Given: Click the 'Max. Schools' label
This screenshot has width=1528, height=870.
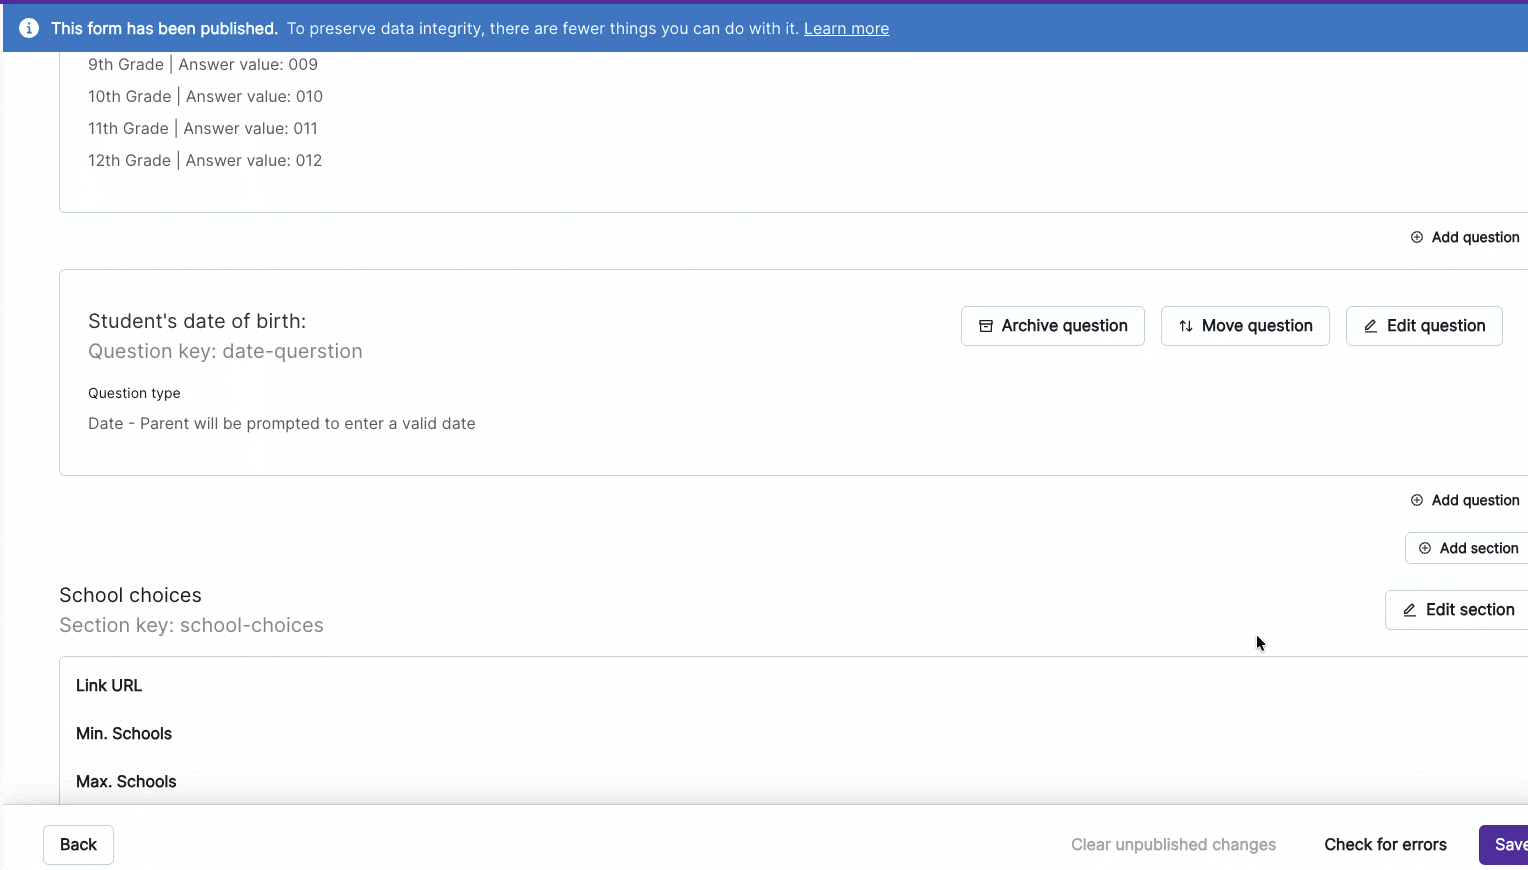Looking at the screenshot, I should coord(126,781).
